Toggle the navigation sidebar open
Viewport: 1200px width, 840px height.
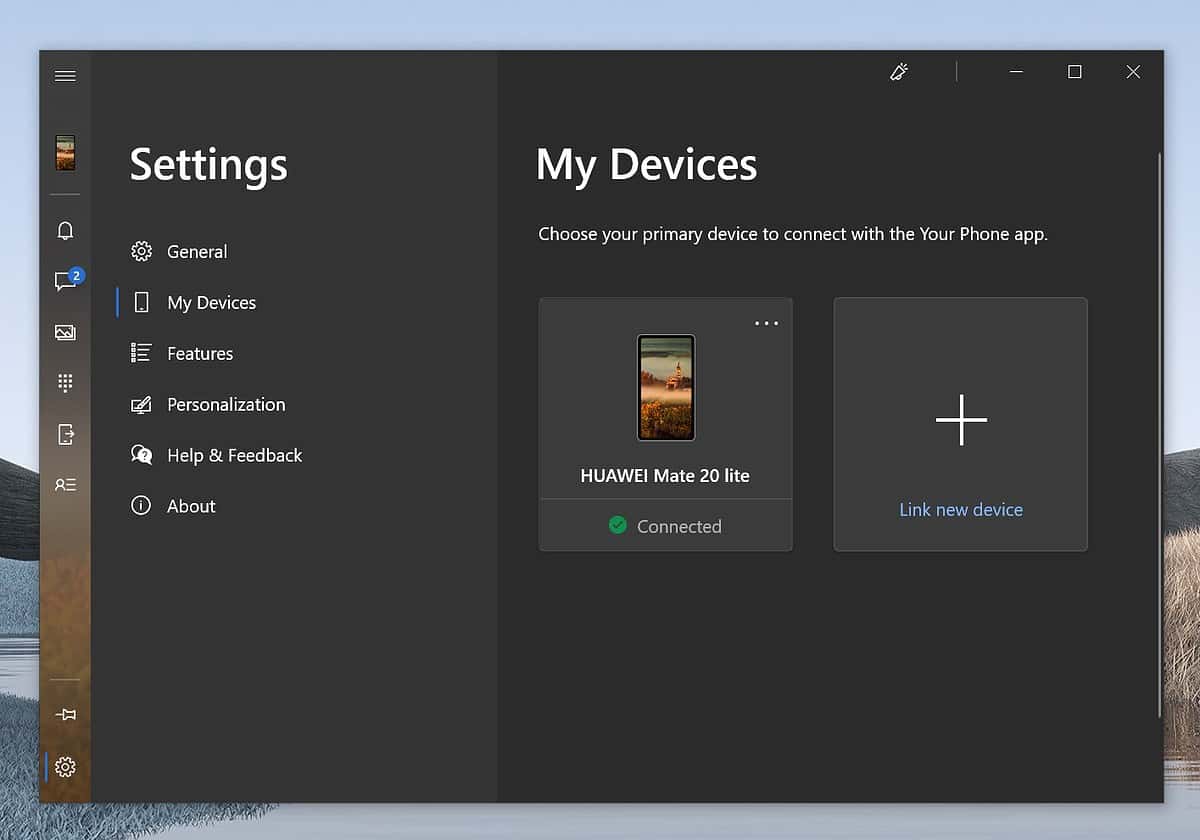click(x=65, y=75)
